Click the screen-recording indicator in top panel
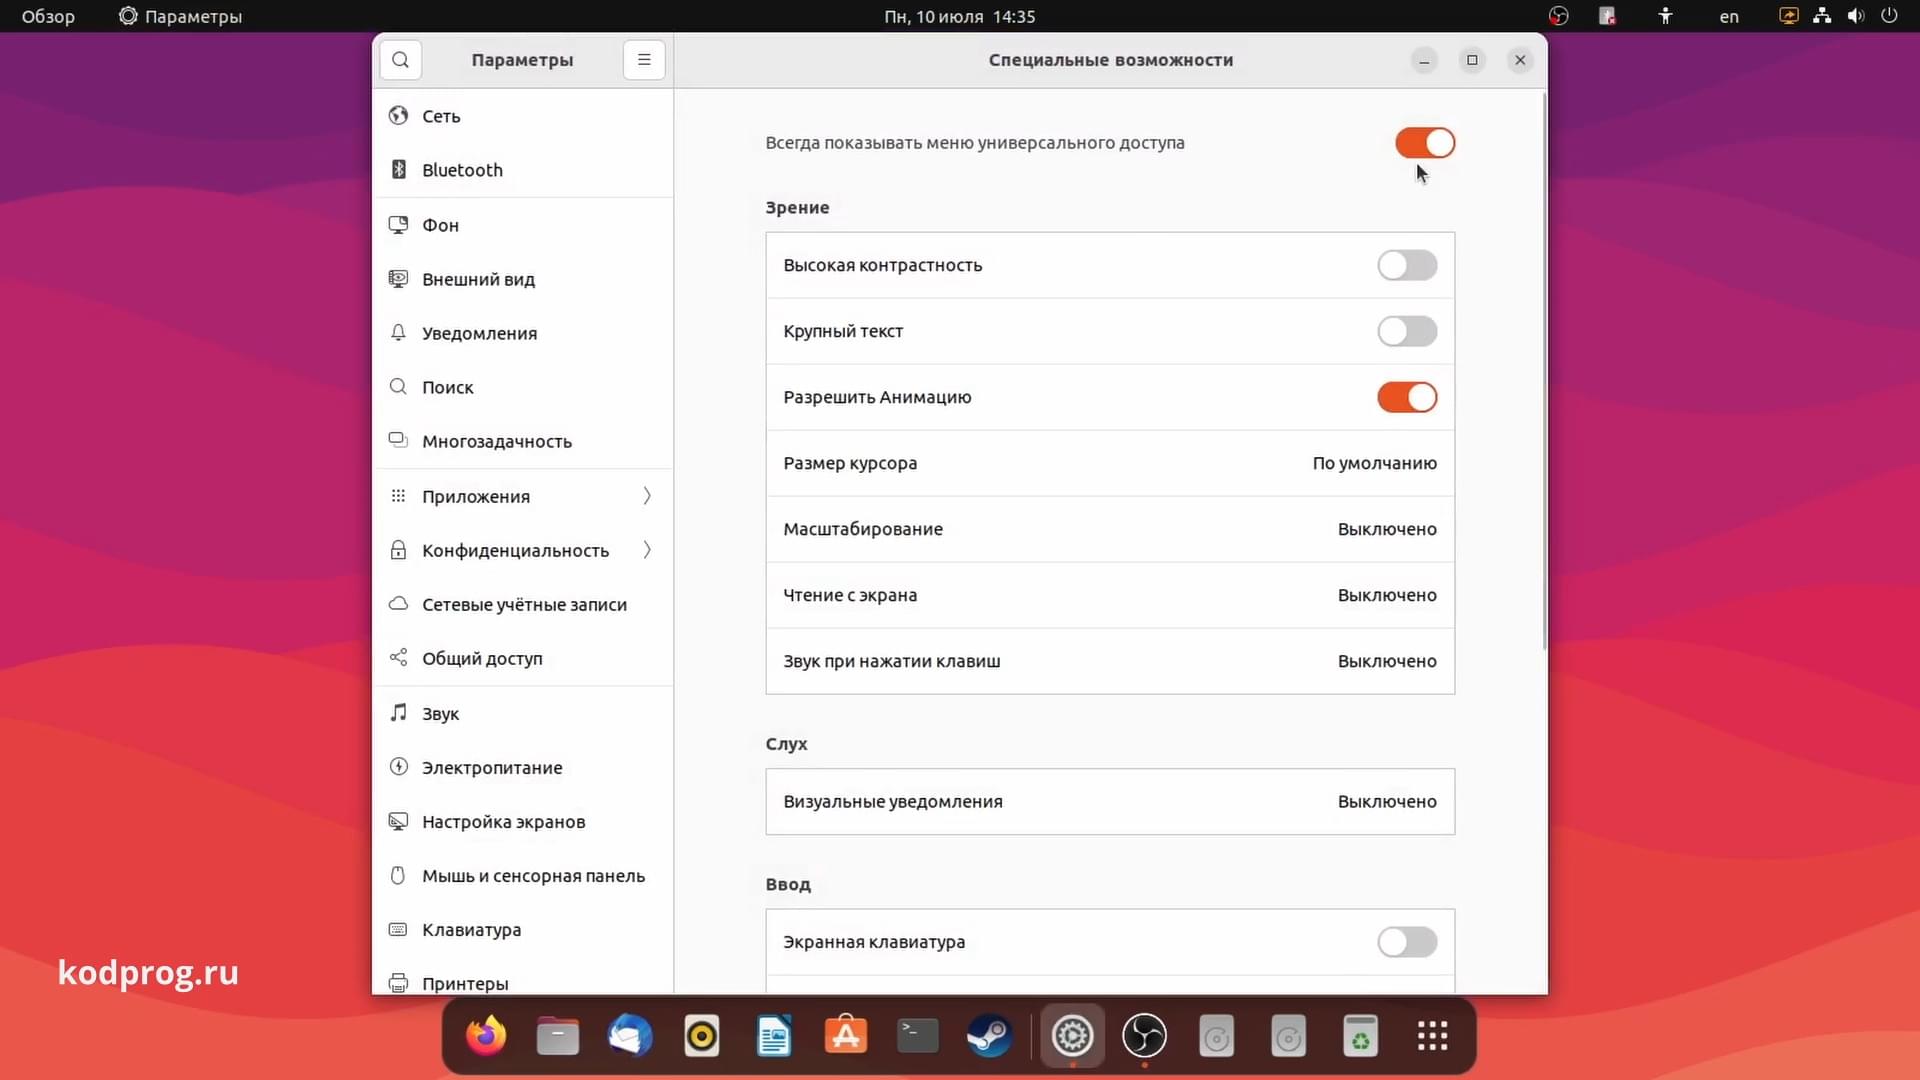Viewport: 1920px width, 1080px height. 1789,16
